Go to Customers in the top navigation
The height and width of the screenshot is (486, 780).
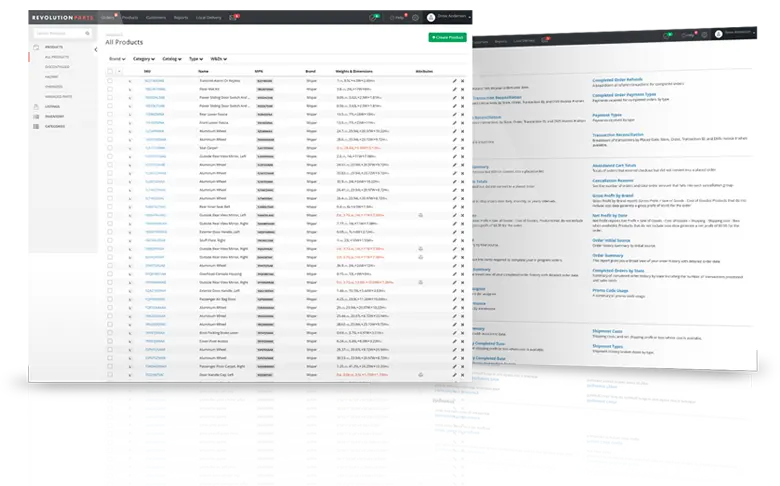click(156, 17)
